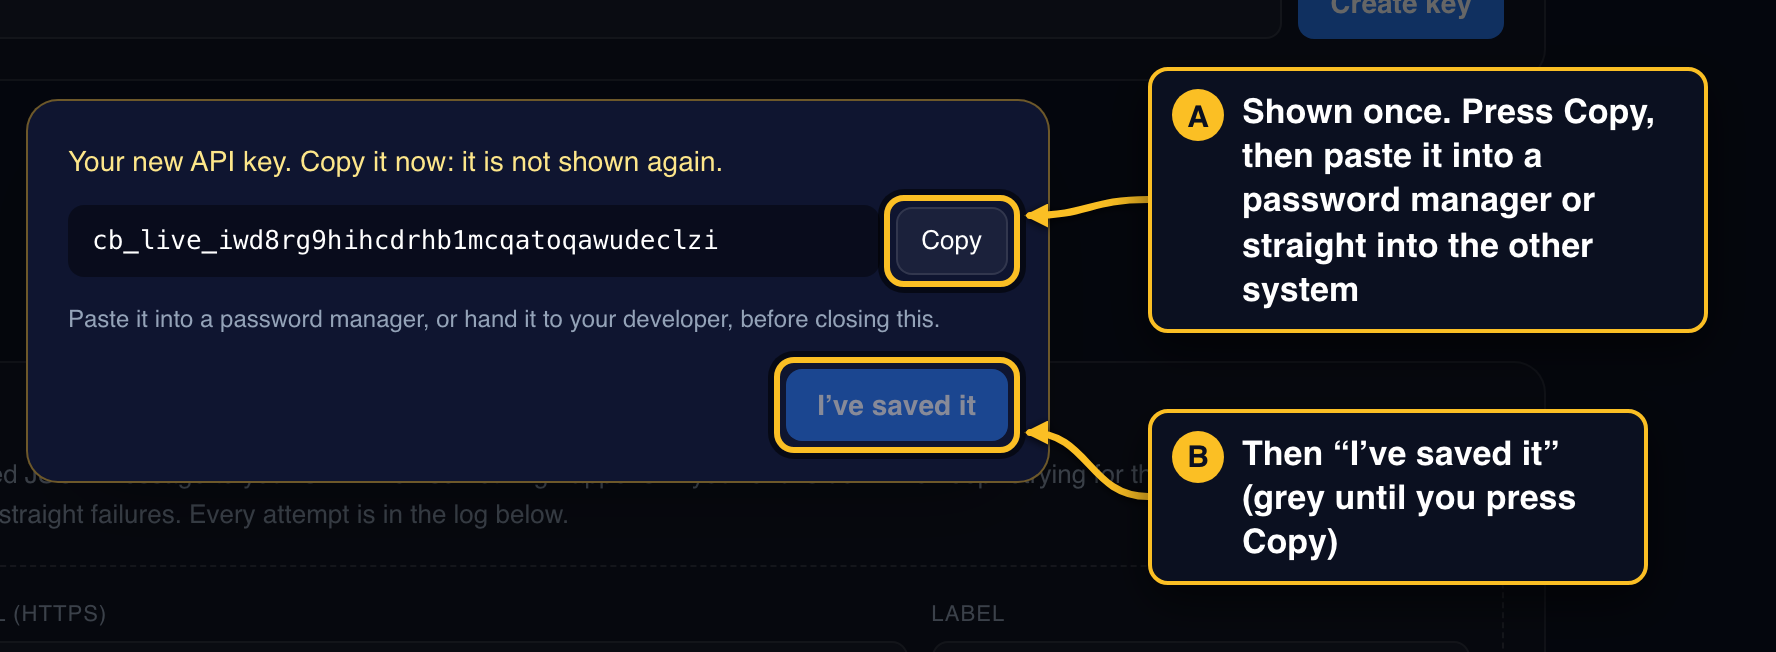Click the yellow circle A badge
This screenshot has width=1776, height=652.
(x=1197, y=116)
